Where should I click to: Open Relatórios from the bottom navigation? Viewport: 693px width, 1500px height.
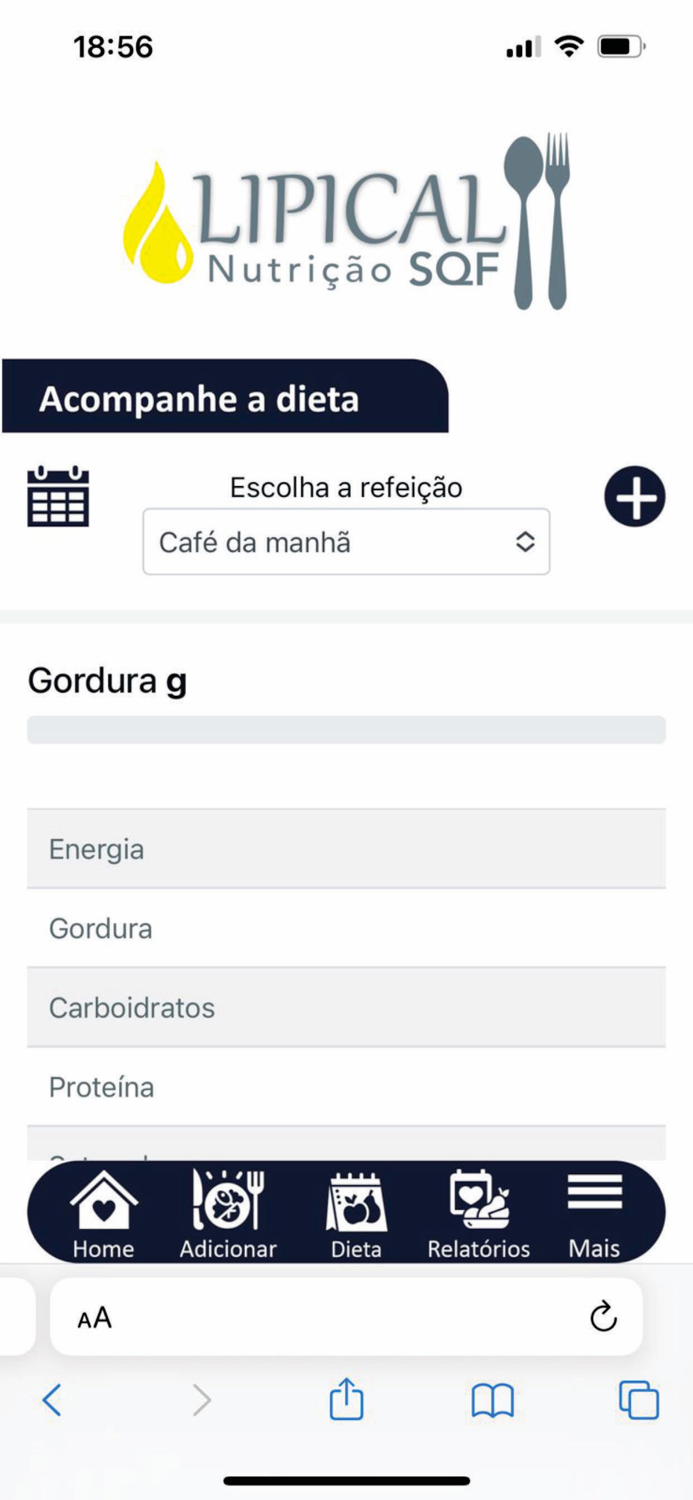478,1210
